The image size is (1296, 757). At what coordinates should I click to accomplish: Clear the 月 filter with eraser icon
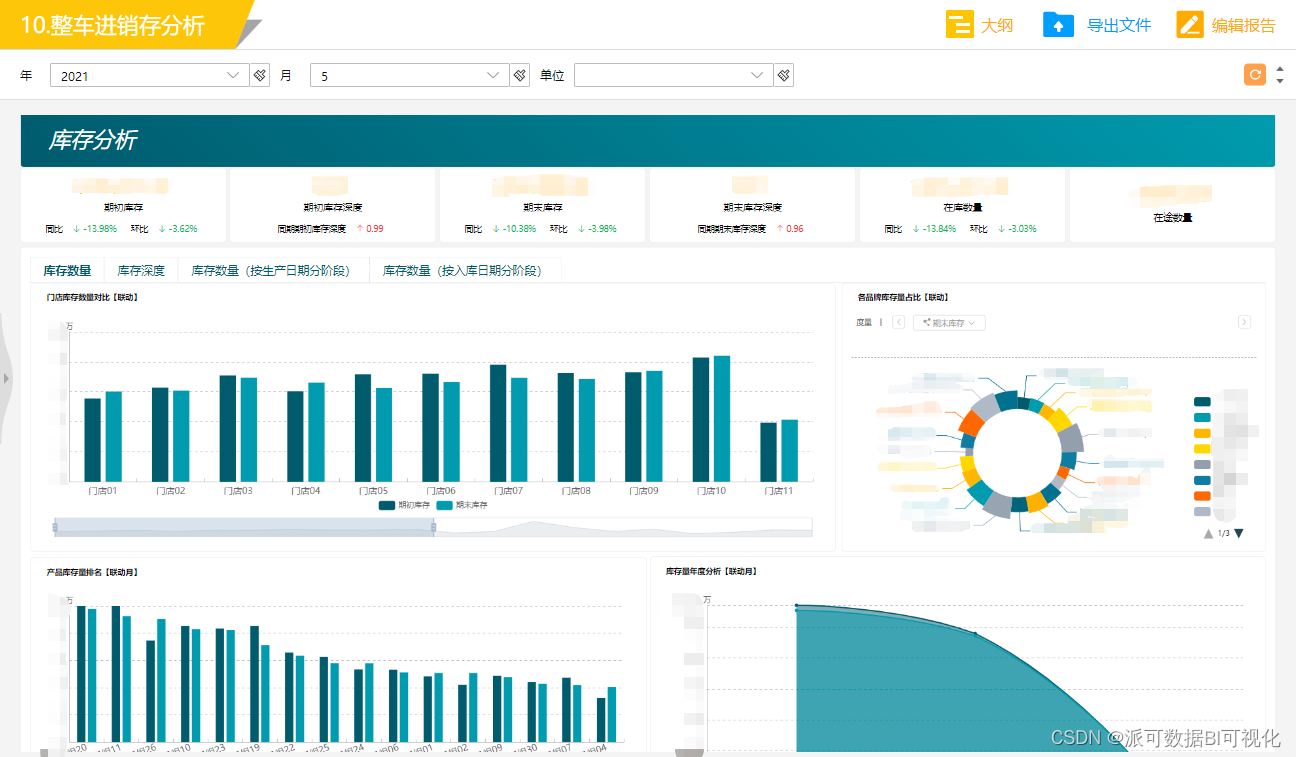coord(520,75)
